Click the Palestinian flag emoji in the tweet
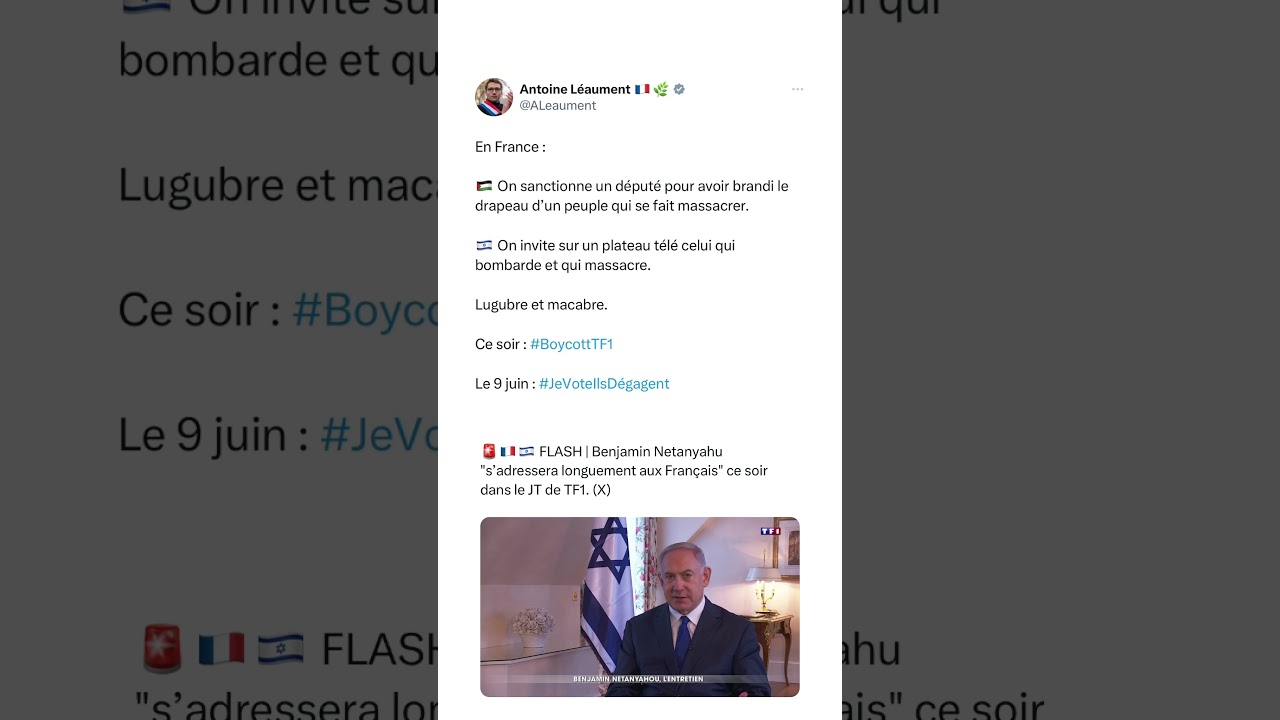The image size is (1280, 720). [x=484, y=186]
